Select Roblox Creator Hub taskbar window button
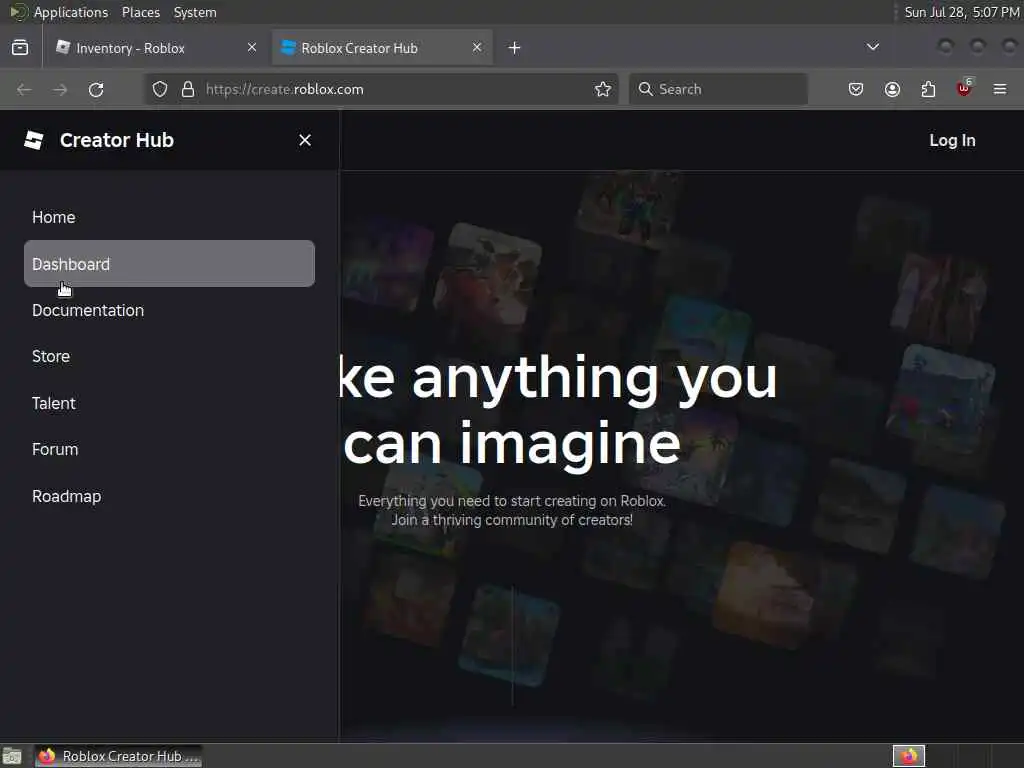The height and width of the screenshot is (768, 1024). click(118, 756)
